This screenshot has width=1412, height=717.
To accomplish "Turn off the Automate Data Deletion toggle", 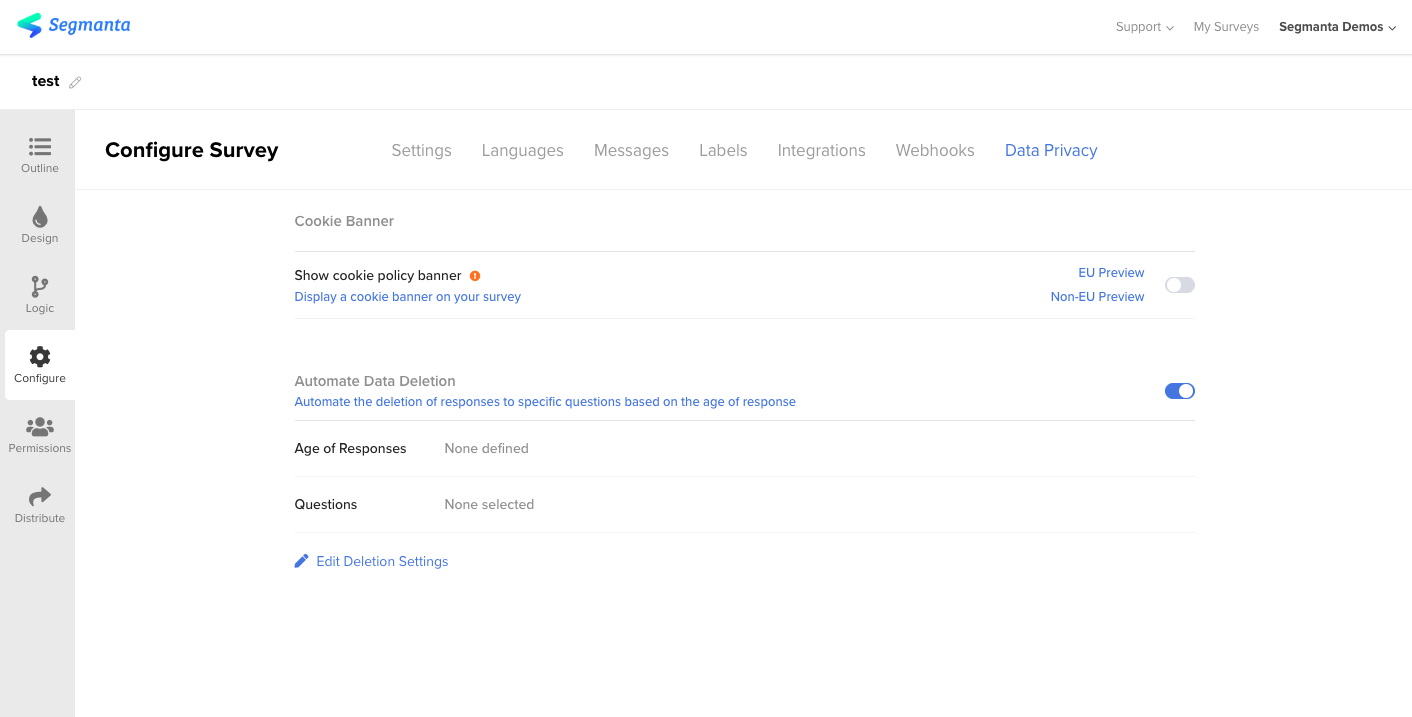I will (x=1180, y=391).
